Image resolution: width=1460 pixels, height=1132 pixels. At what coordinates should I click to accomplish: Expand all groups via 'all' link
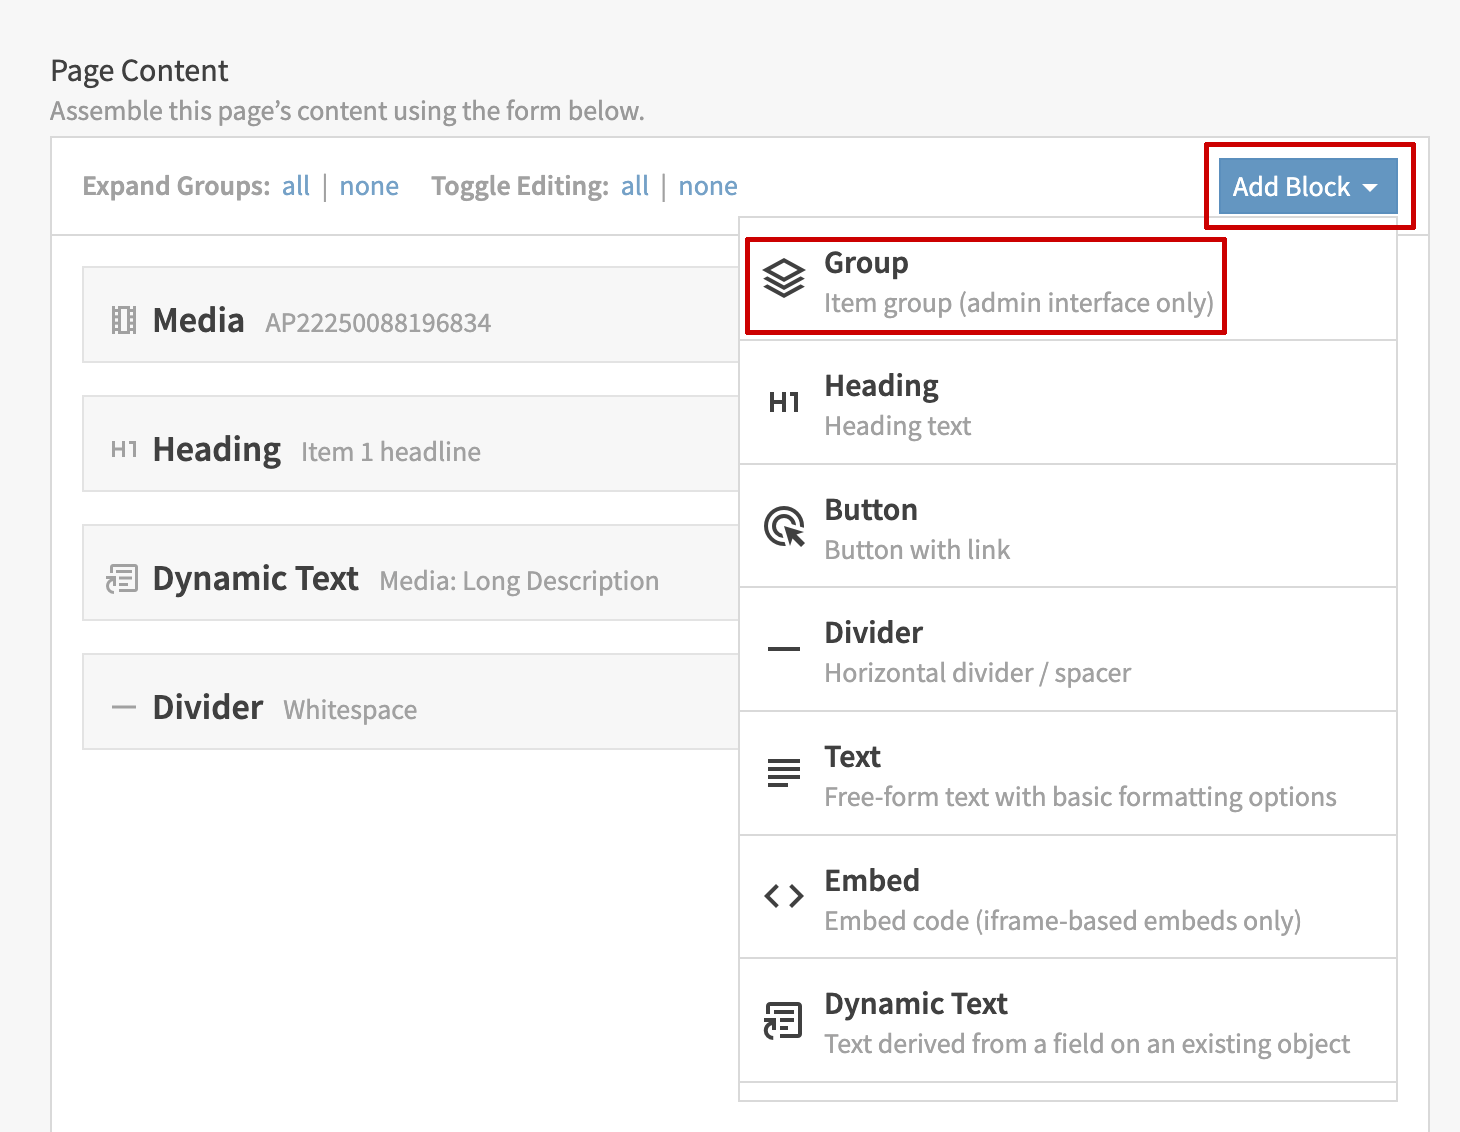tap(296, 186)
